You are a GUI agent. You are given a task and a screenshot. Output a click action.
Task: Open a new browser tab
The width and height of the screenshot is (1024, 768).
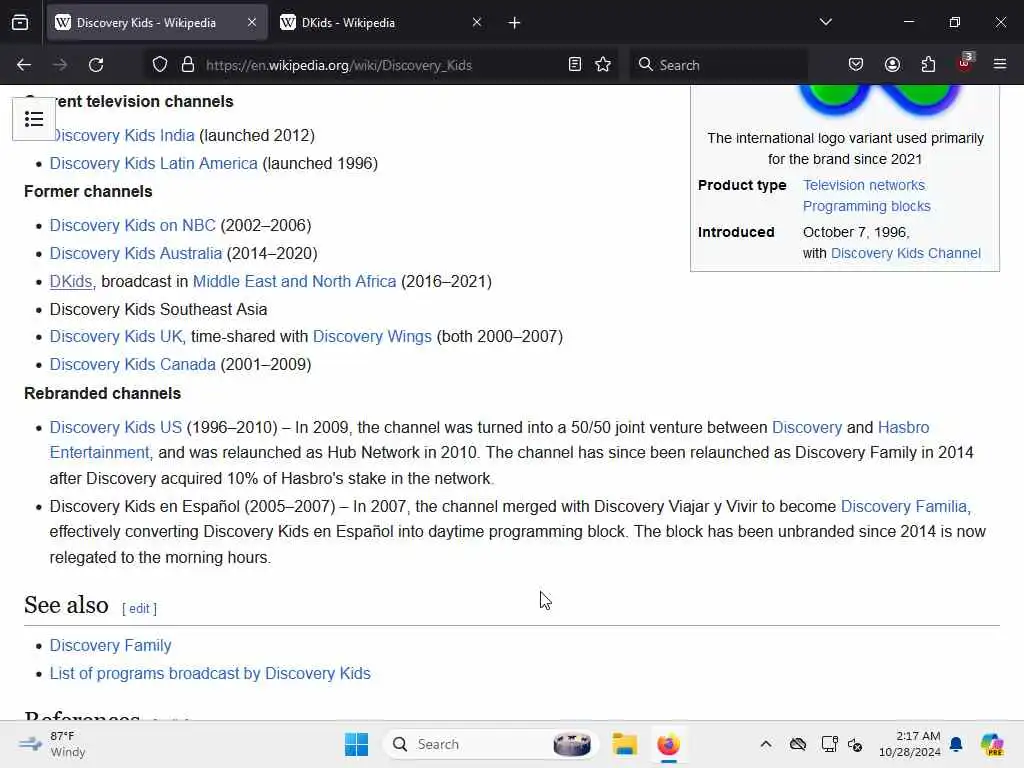tap(515, 23)
